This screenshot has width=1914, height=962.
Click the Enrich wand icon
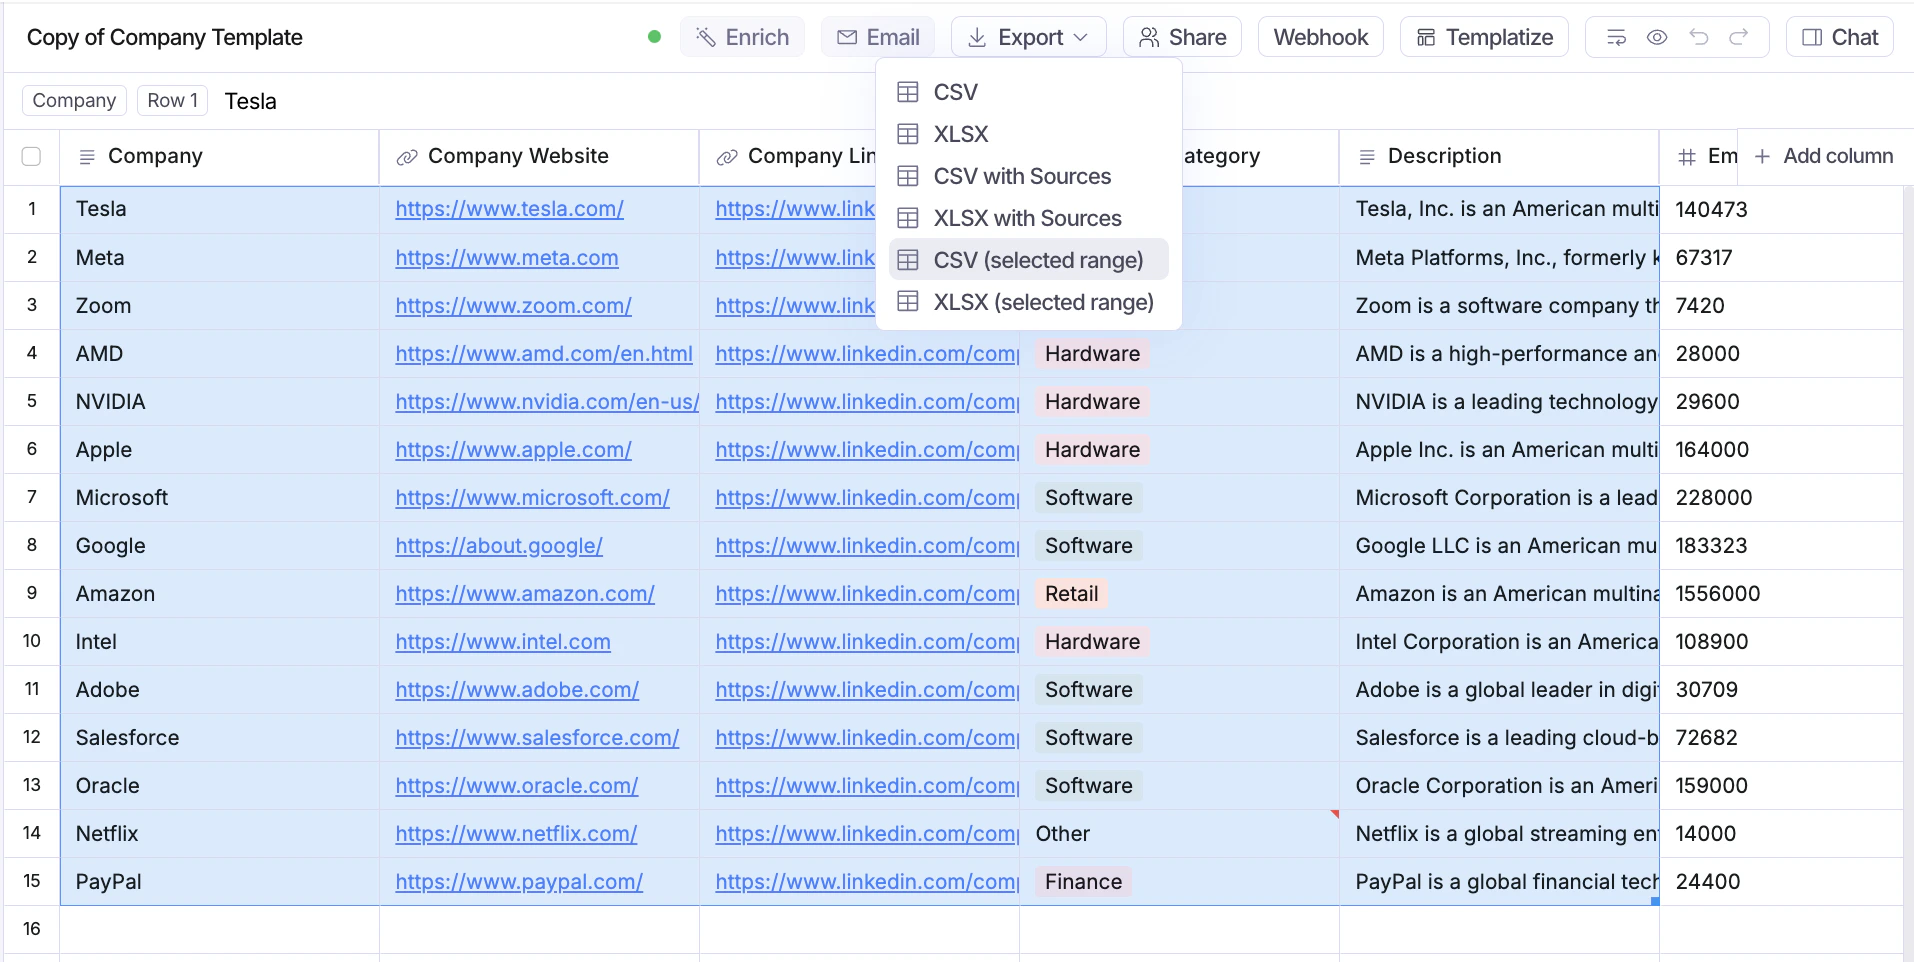[x=706, y=37]
